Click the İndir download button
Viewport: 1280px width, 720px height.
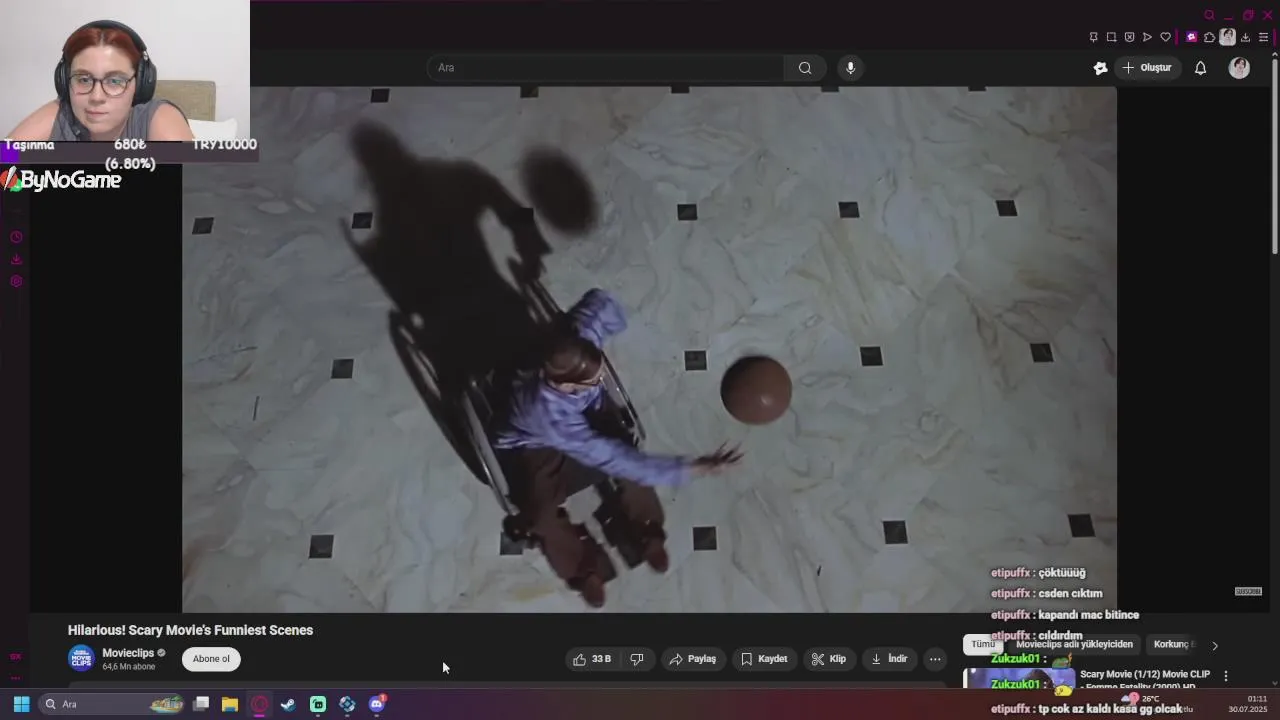coord(889,659)
